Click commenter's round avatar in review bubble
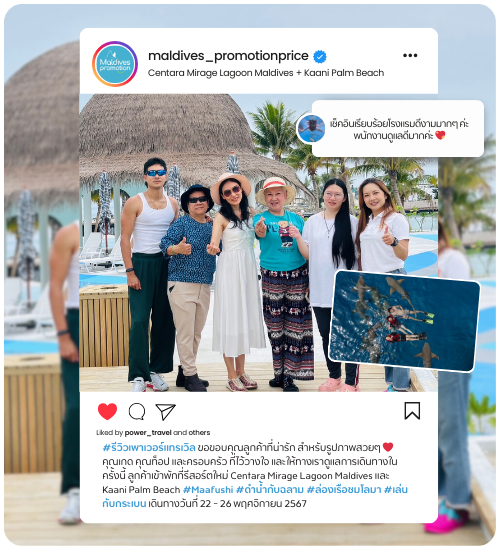 pyautogui.click(x=311, y=128)
